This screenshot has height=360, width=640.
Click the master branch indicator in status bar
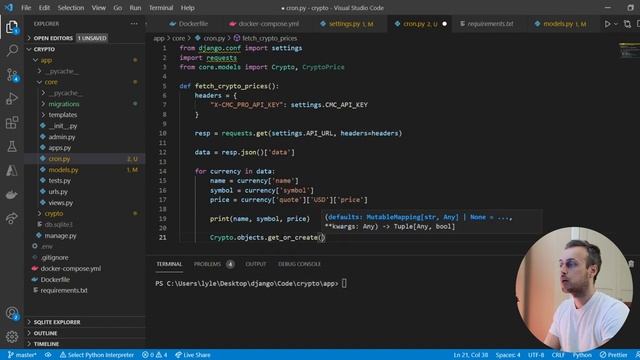click(x=22, y=355)
